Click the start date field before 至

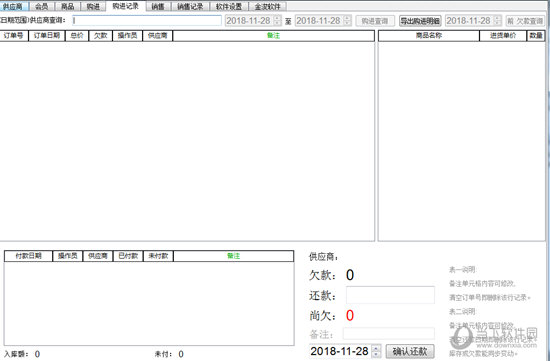249,21
